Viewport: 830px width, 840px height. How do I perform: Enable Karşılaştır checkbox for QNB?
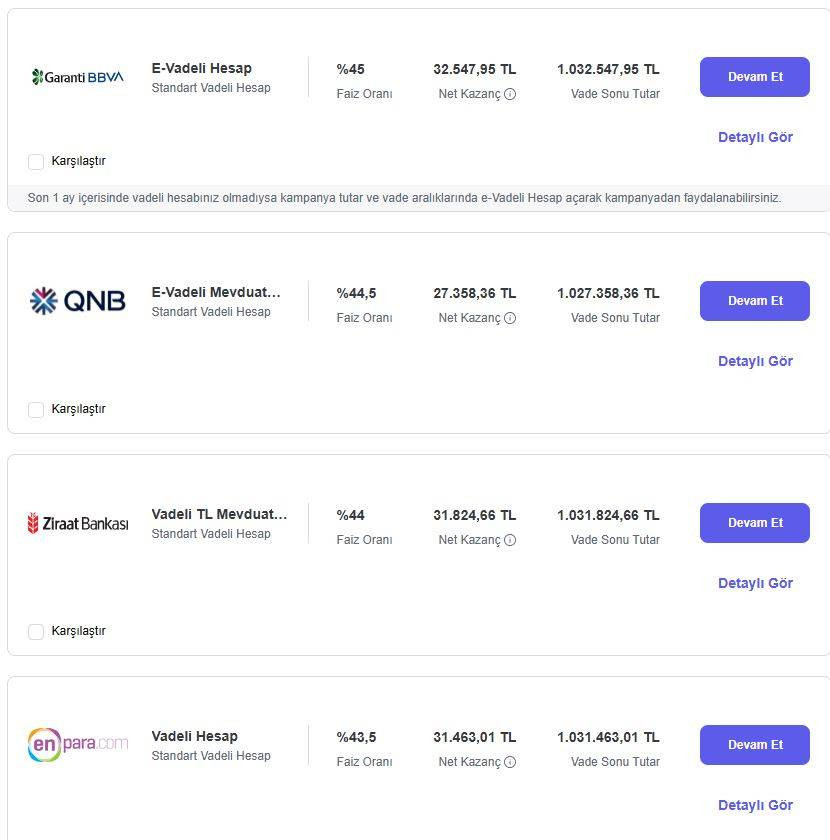(36, 410)
